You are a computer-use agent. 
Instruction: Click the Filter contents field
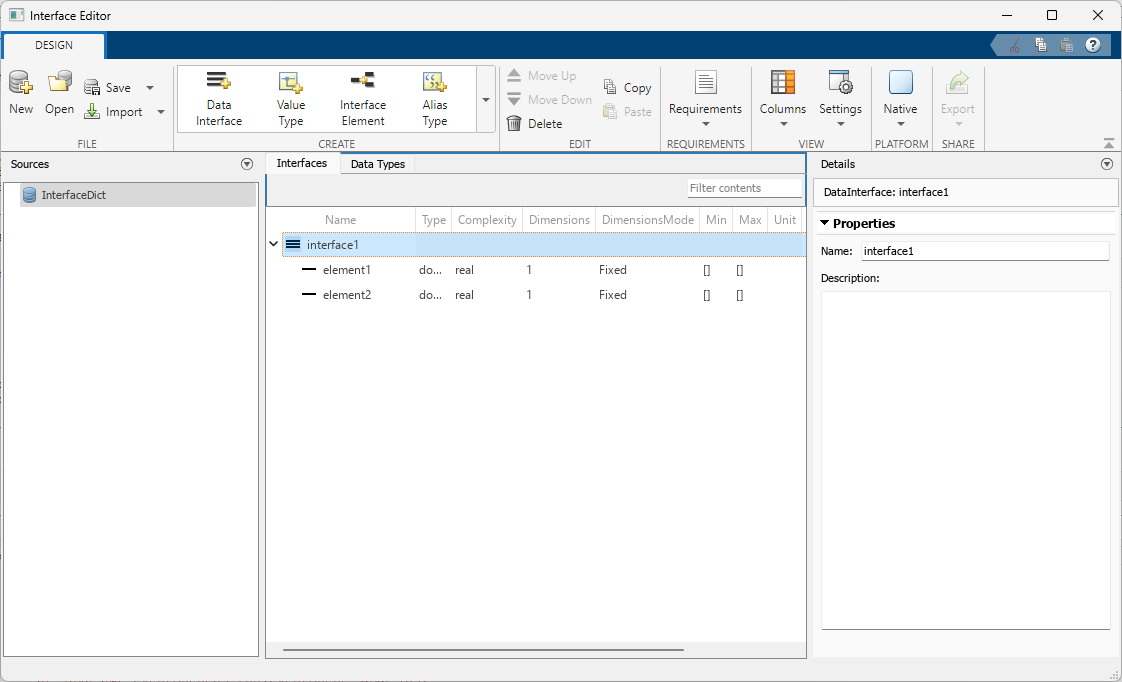click(x=745, y=187)
